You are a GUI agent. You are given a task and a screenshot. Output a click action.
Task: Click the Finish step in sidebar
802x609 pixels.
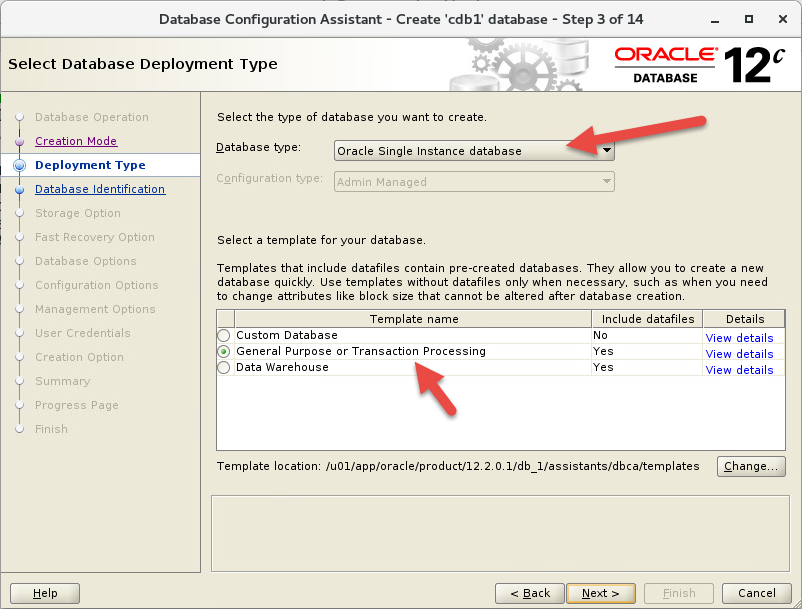pos(51,430)
